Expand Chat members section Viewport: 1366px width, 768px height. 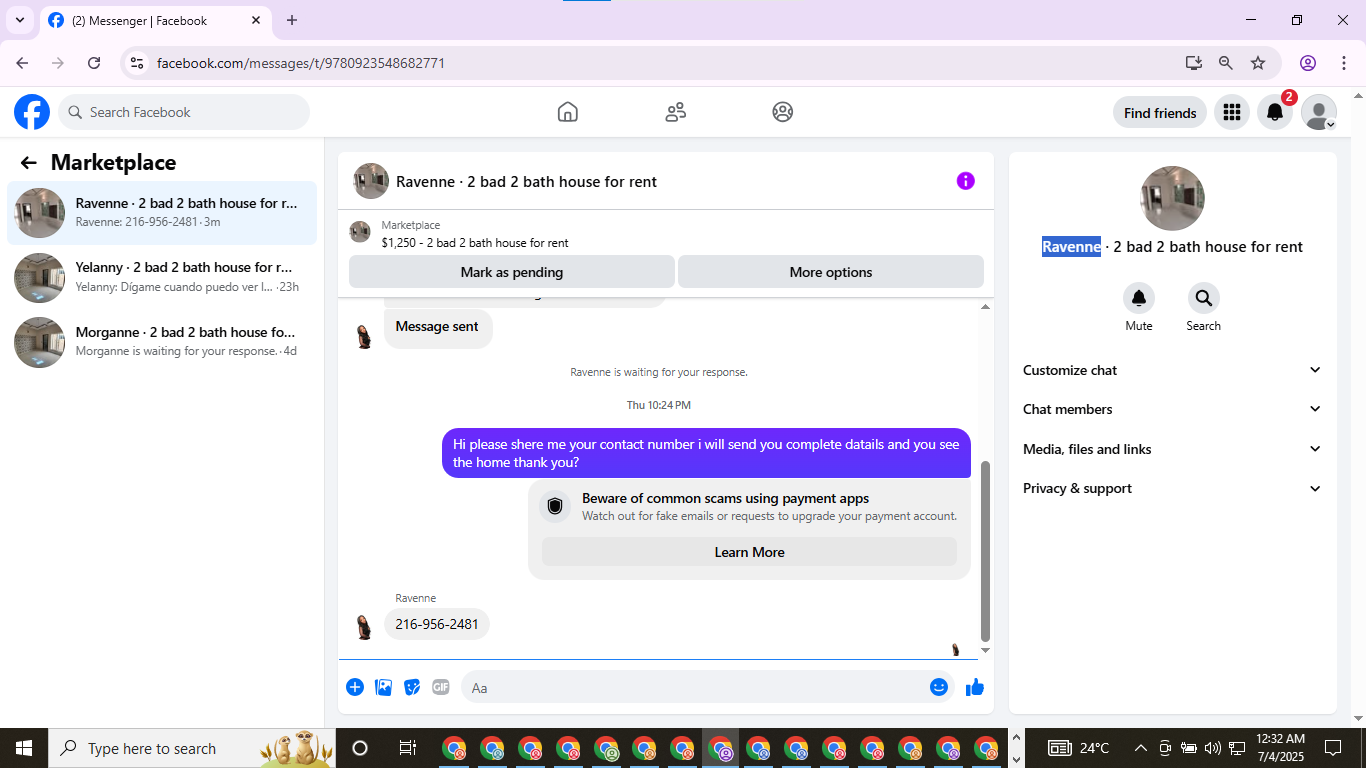click(1172, 409)
